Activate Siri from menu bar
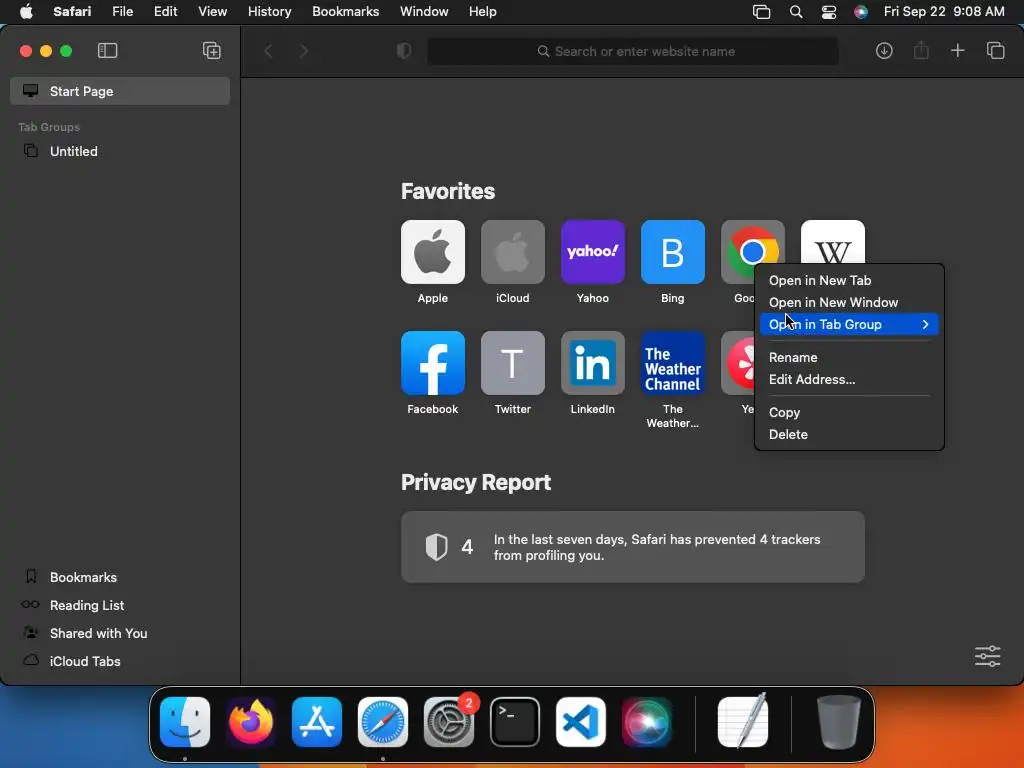This screenshot has height=768, width=1024. click(861, 12)
